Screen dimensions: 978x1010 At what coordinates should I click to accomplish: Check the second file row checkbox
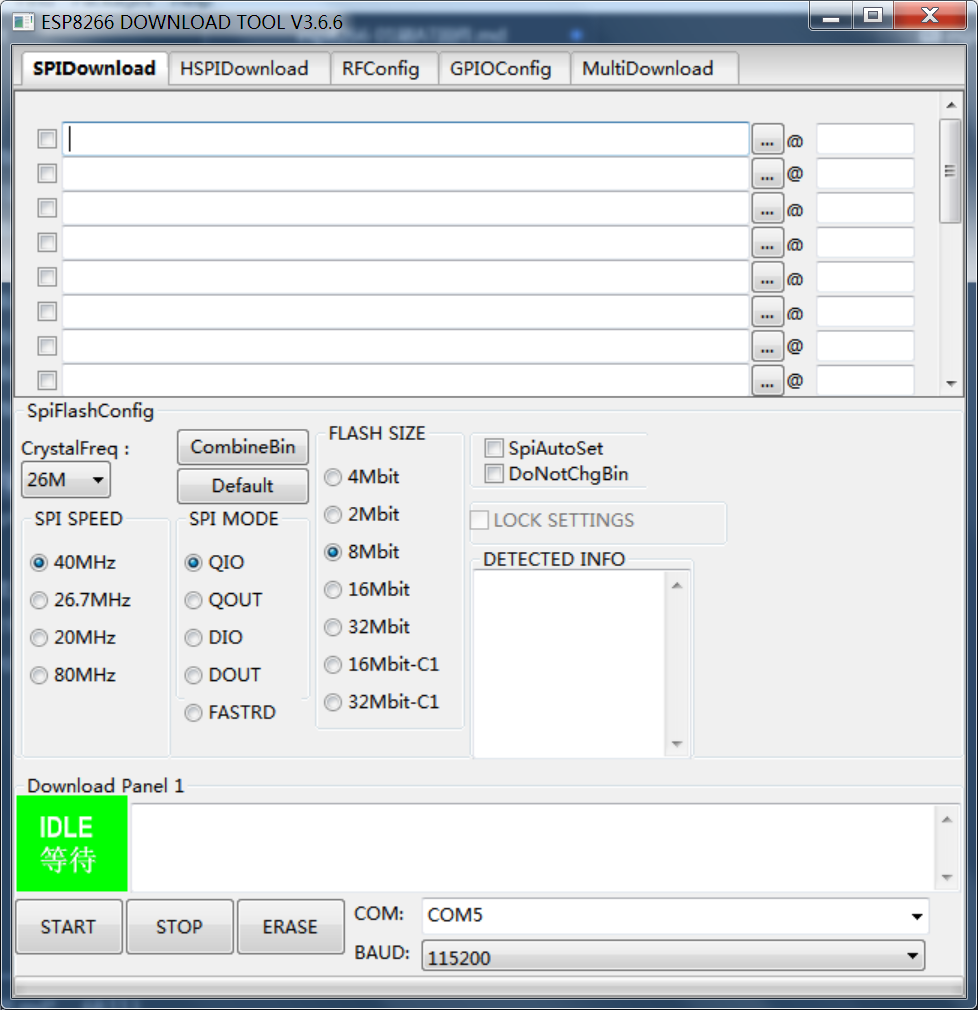(47, 173)
